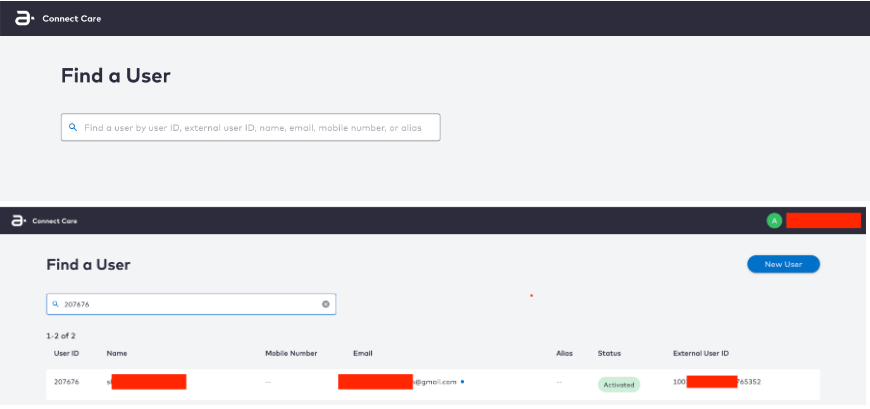
Task: Click the upper 'Find a User' heading
Action: coord(115,76)
